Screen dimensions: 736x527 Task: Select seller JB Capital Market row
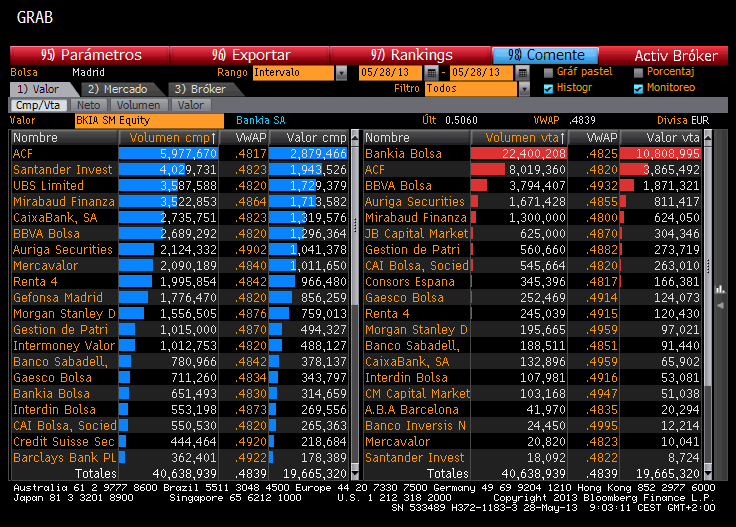pos(533,234)
